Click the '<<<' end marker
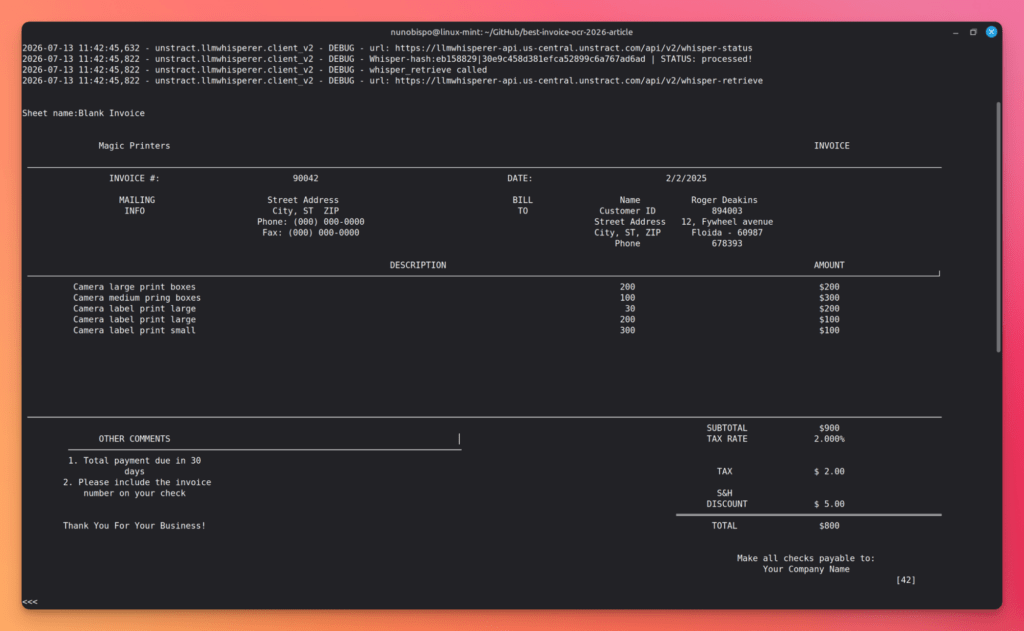 pos(30,602)
